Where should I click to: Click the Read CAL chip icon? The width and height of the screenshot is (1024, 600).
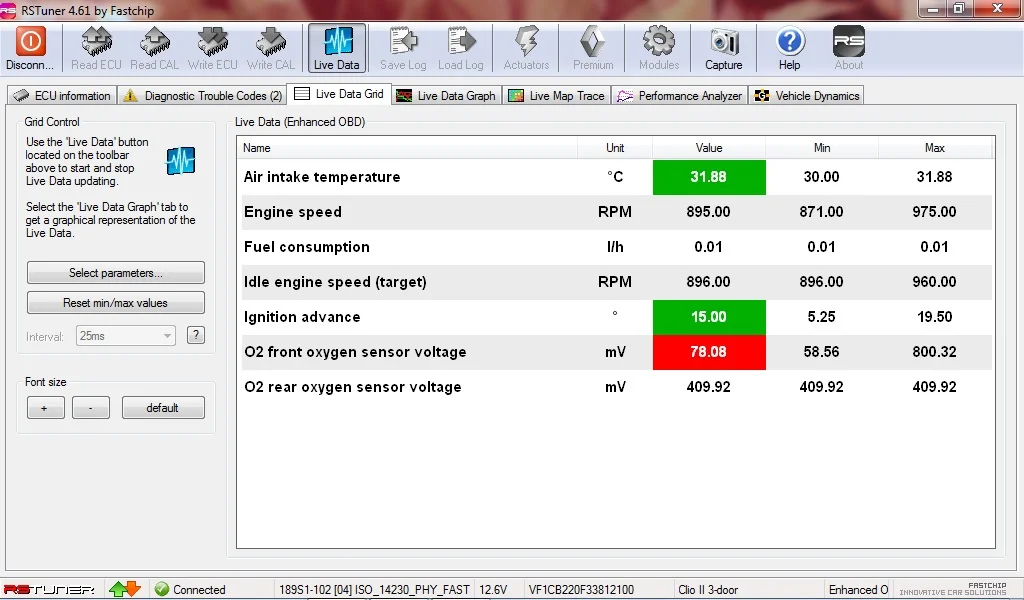pos(155,41)
